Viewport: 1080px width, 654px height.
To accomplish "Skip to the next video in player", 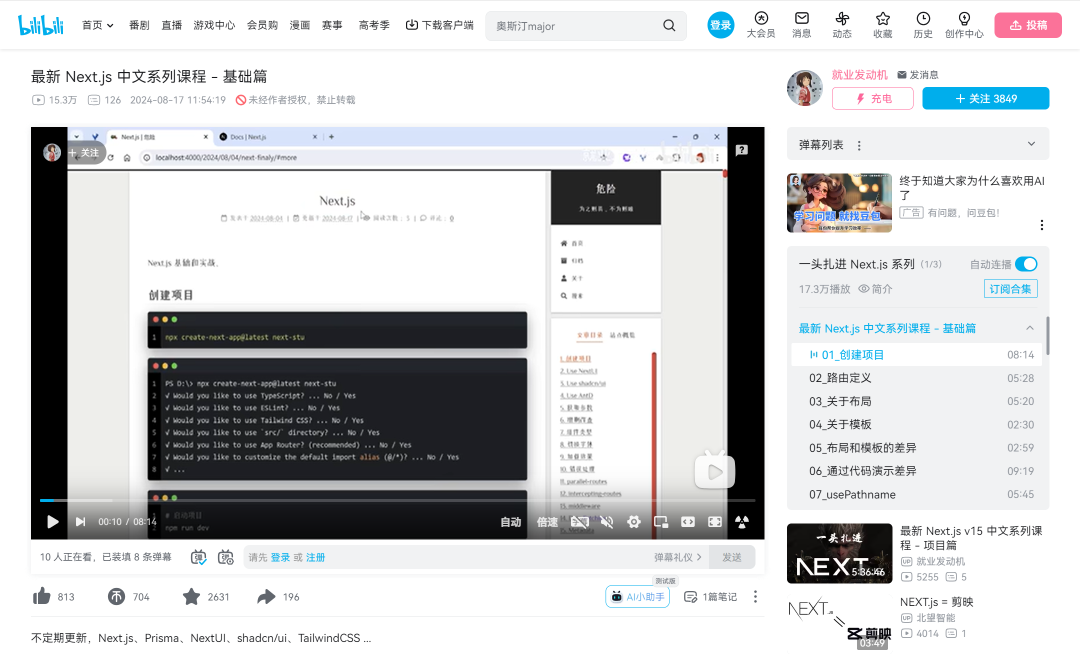I will coord(81,522).
